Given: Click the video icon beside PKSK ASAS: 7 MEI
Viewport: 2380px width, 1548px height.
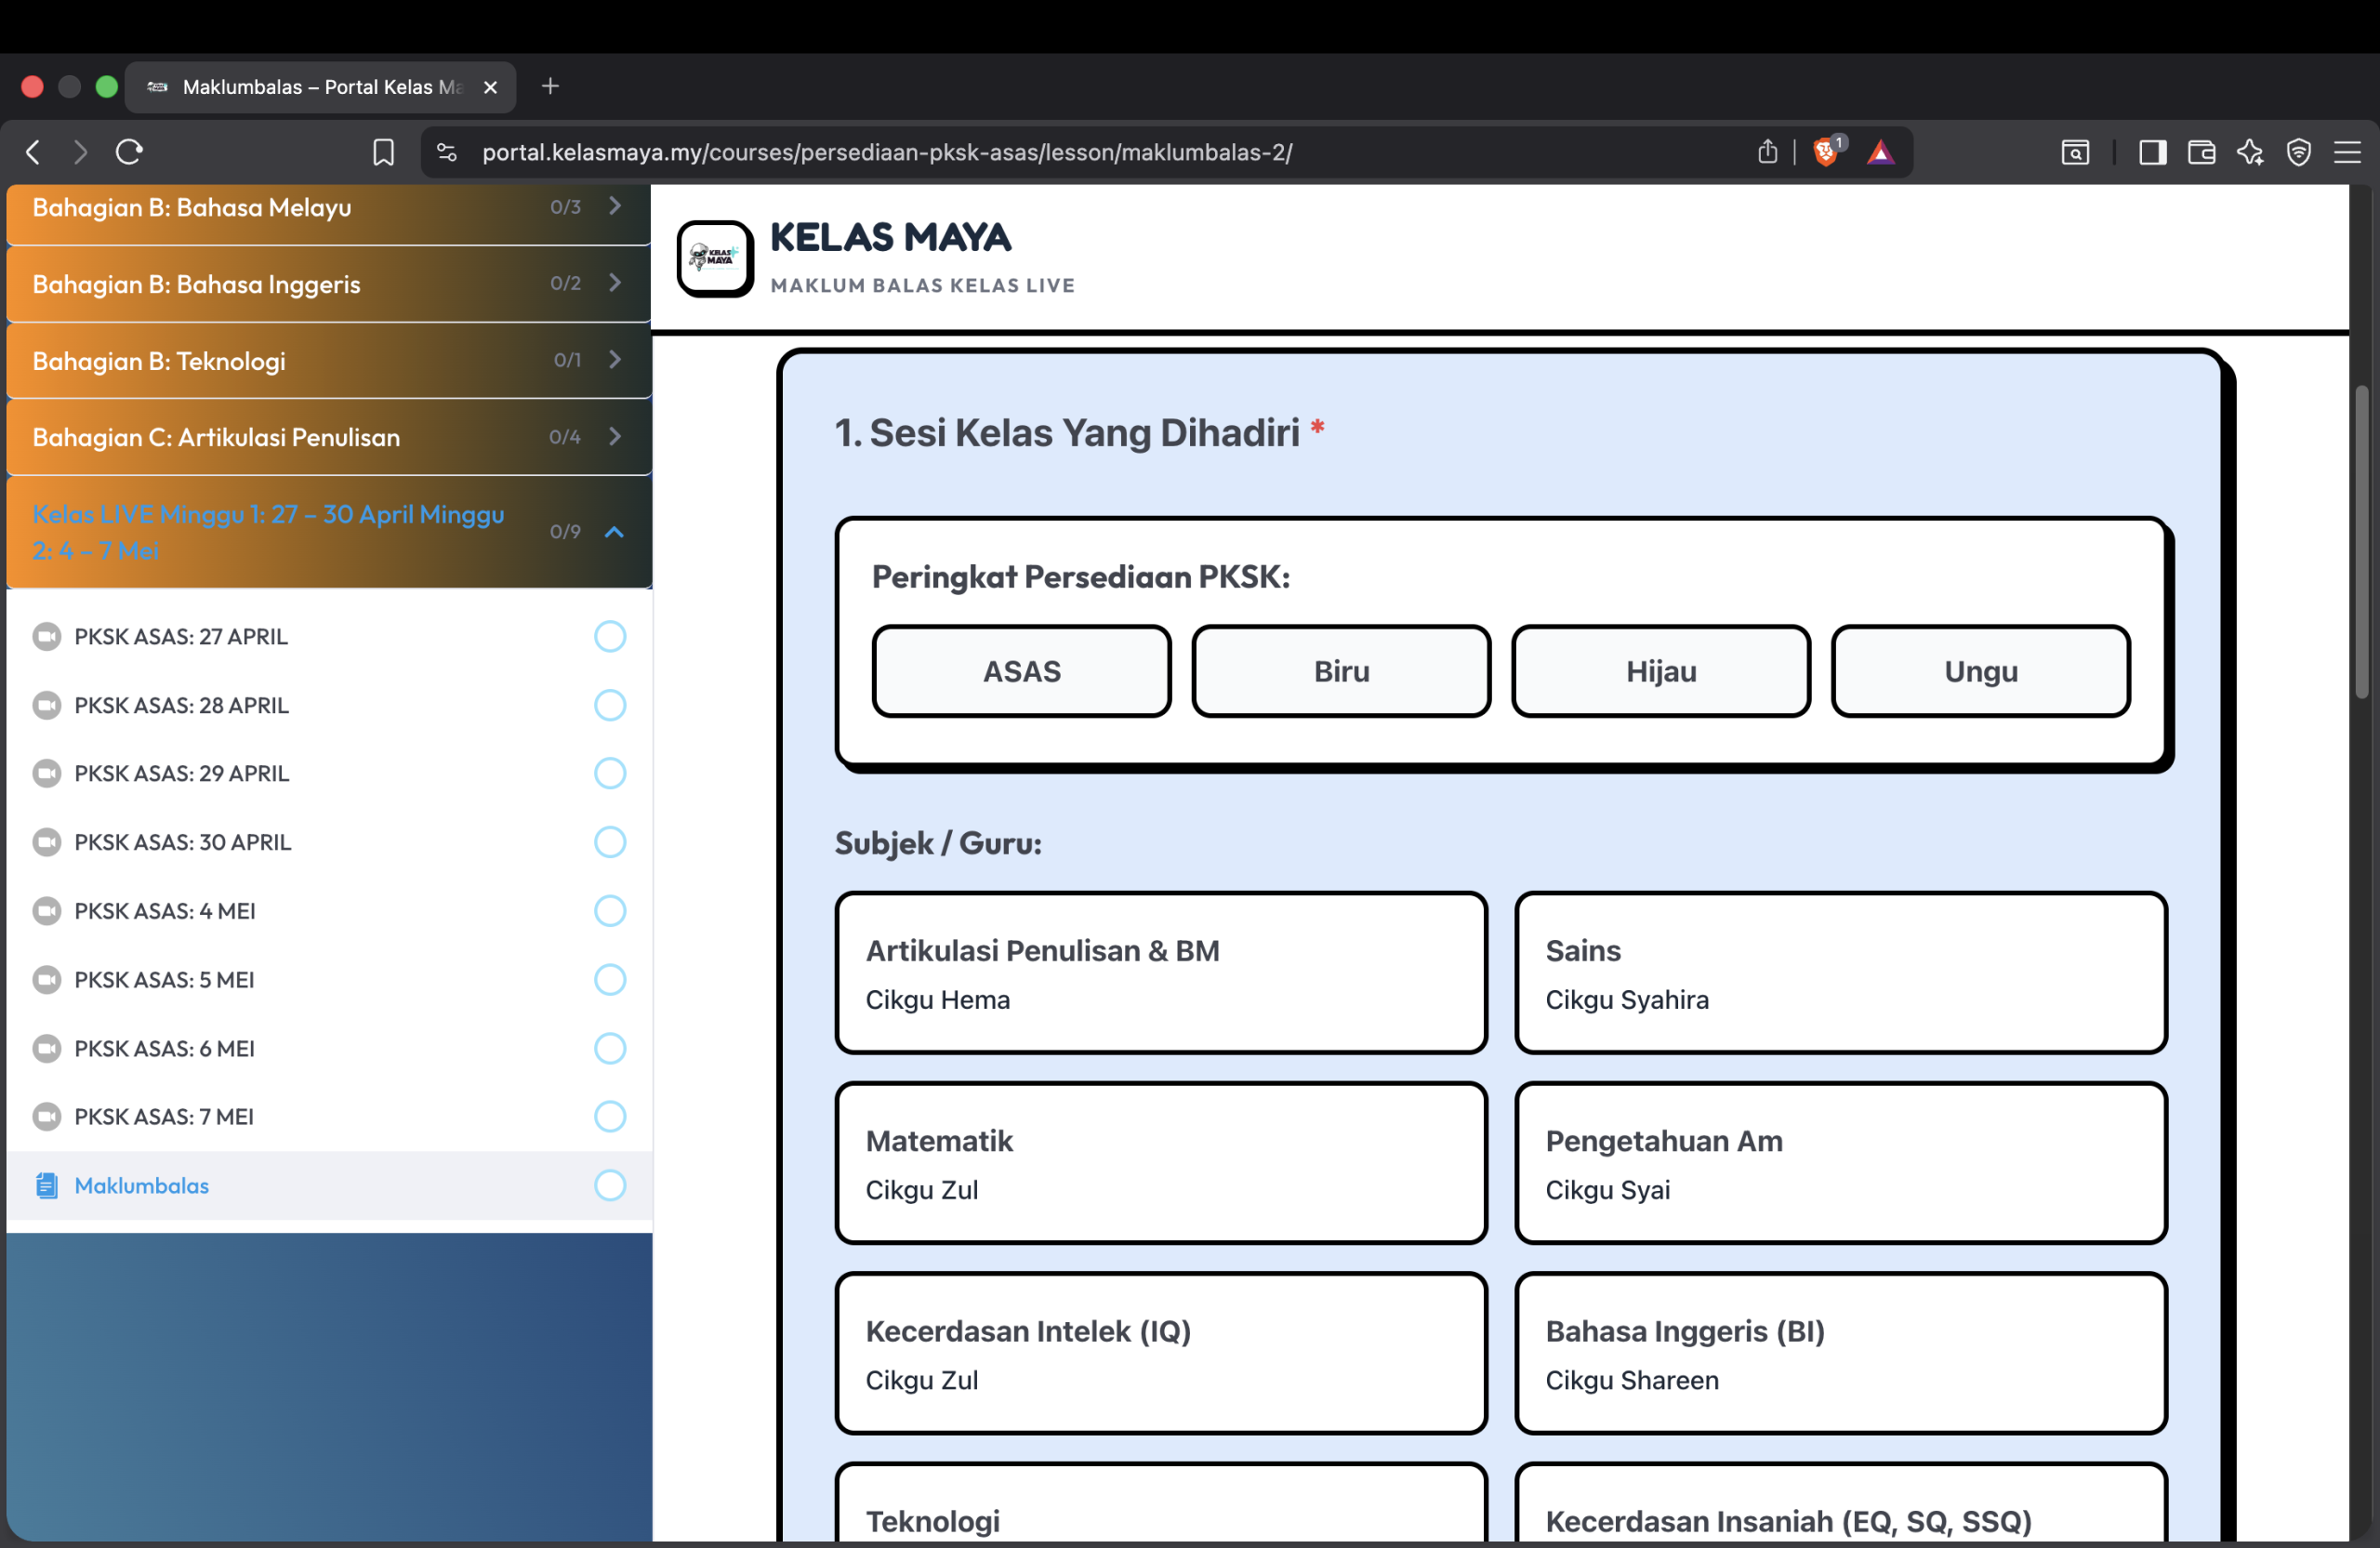Looking at the screenshot, I should tap(46, 1116).
